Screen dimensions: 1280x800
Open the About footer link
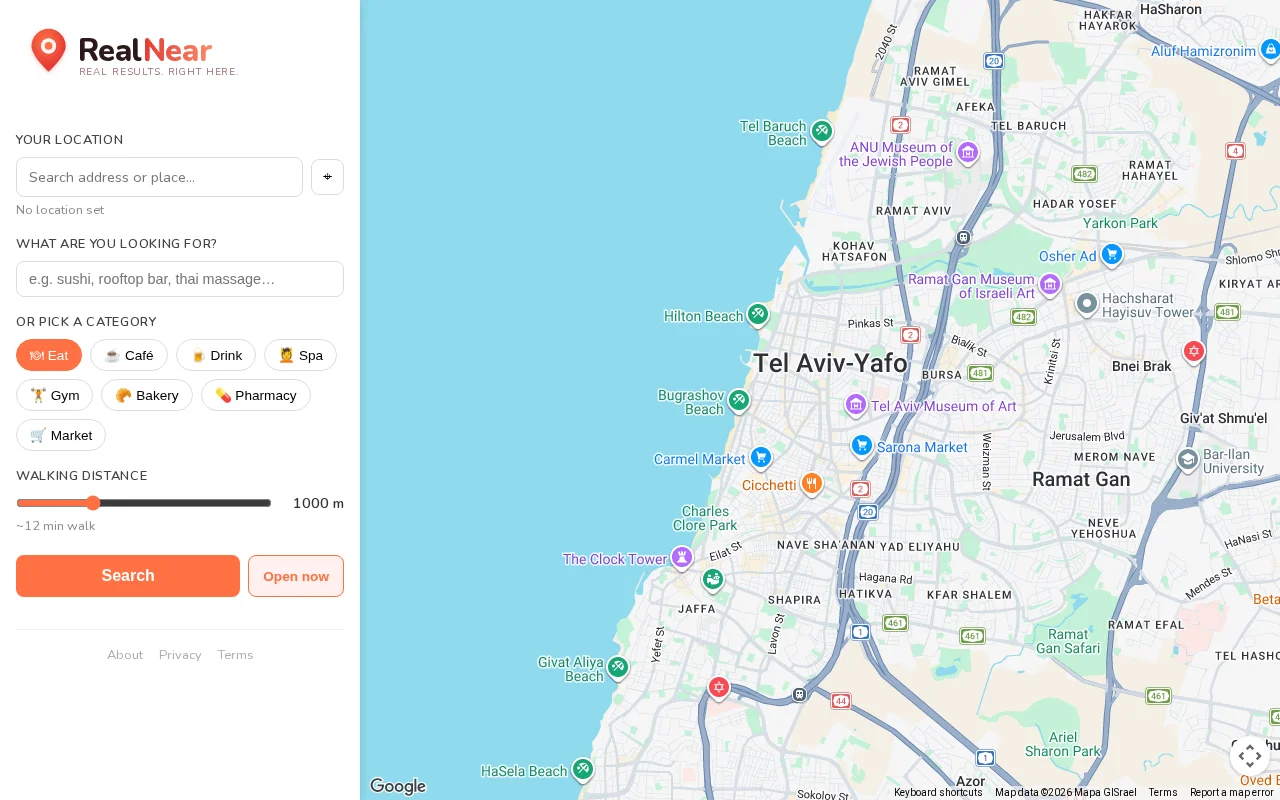(125, 655)
